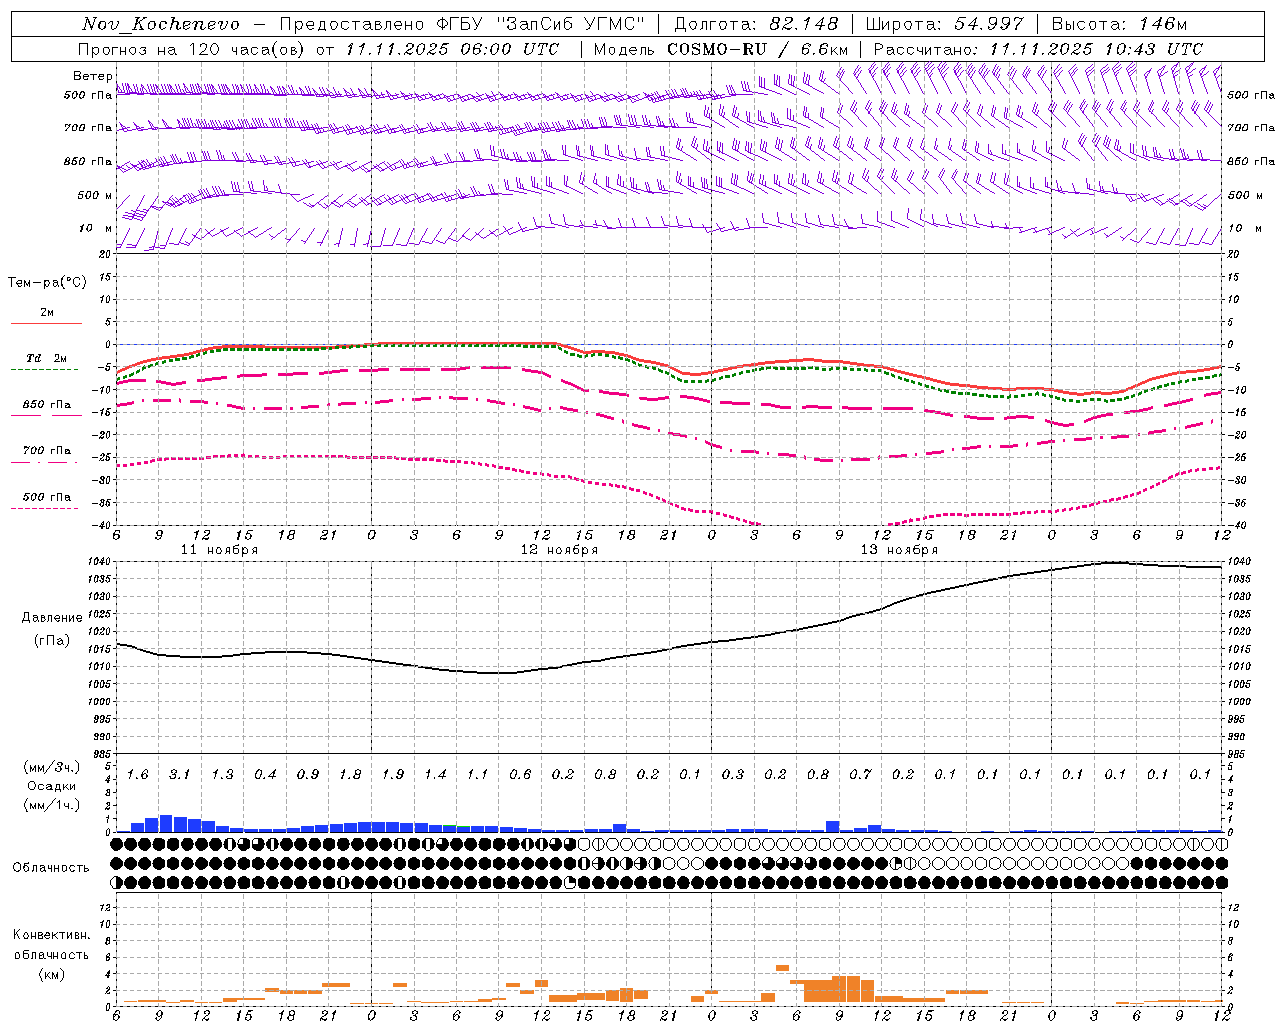Viewport: 1280px width, 1024px height.
Task: Click the (гПа) unit label under Давление
Action: tap(50, 640)
